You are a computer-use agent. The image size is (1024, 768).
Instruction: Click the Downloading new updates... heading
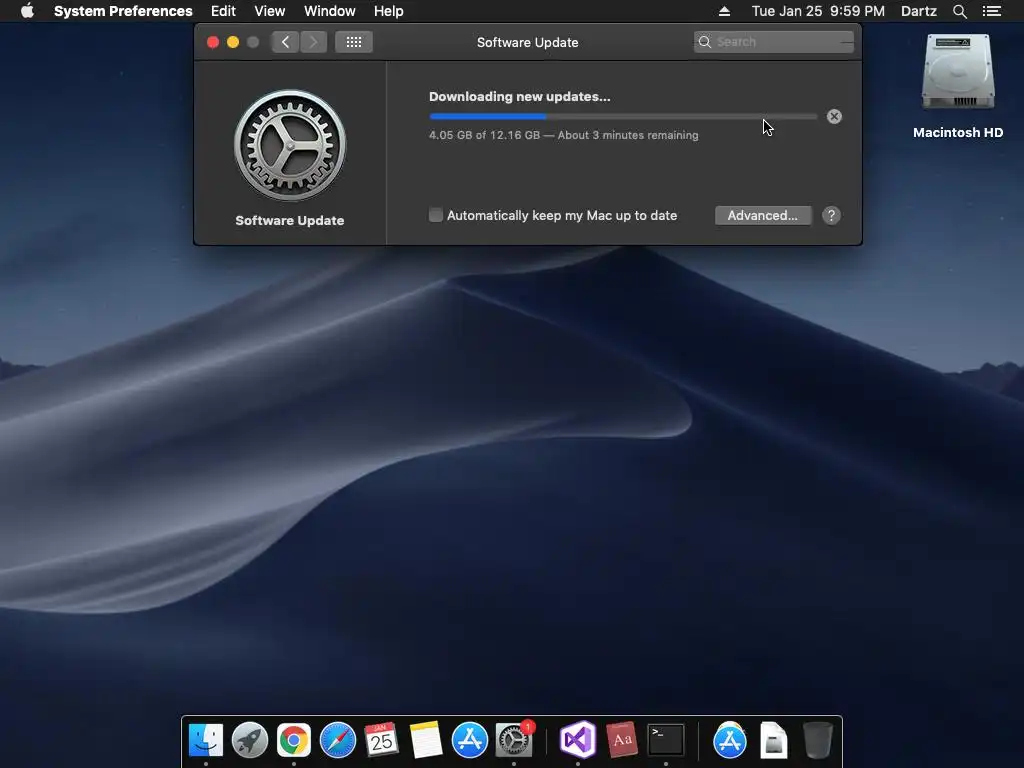pyautogui.click(x=520, y=97)
